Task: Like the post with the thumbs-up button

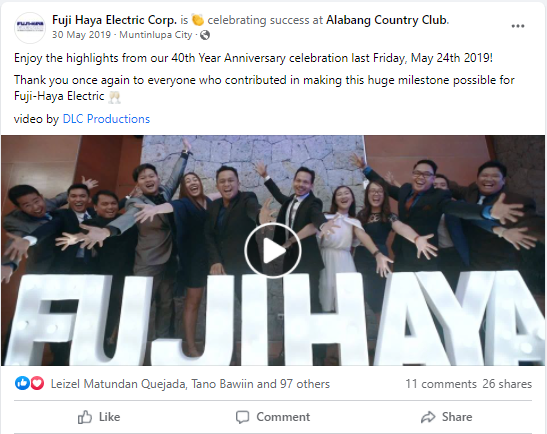Action: [x=99, y=417]
